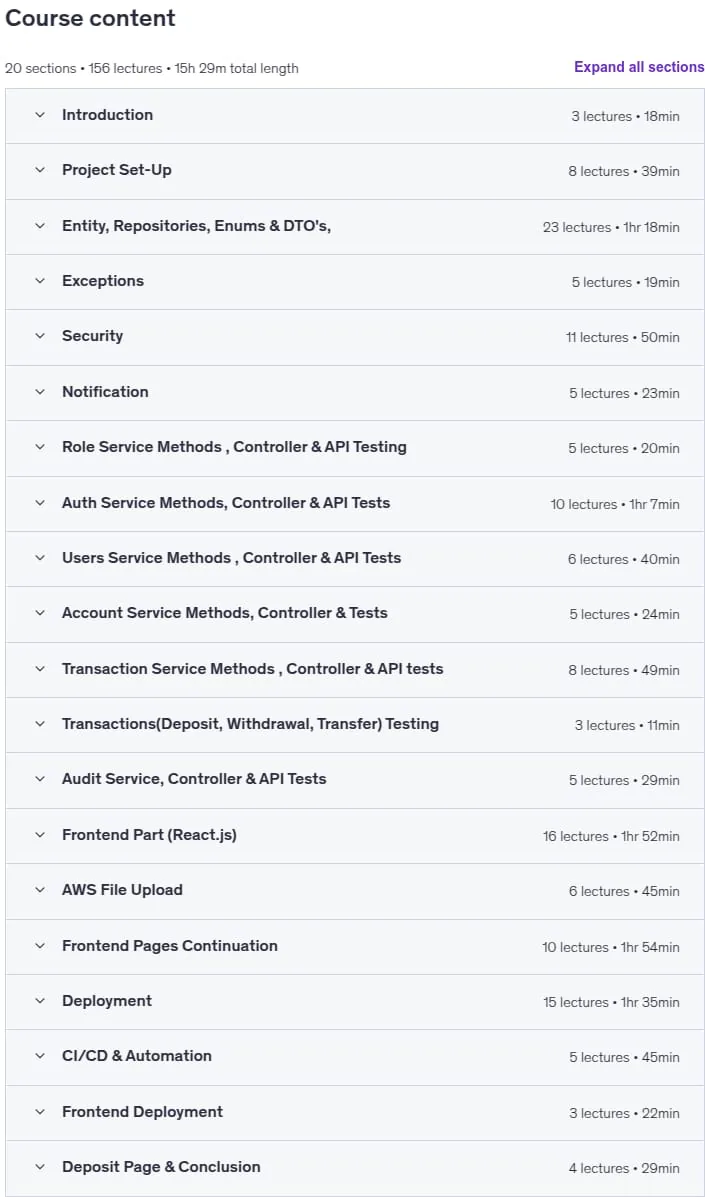The width and height of the screenshot is (705, 1197).
Task: Expand the Exceptions section
Action: [354, 282]
